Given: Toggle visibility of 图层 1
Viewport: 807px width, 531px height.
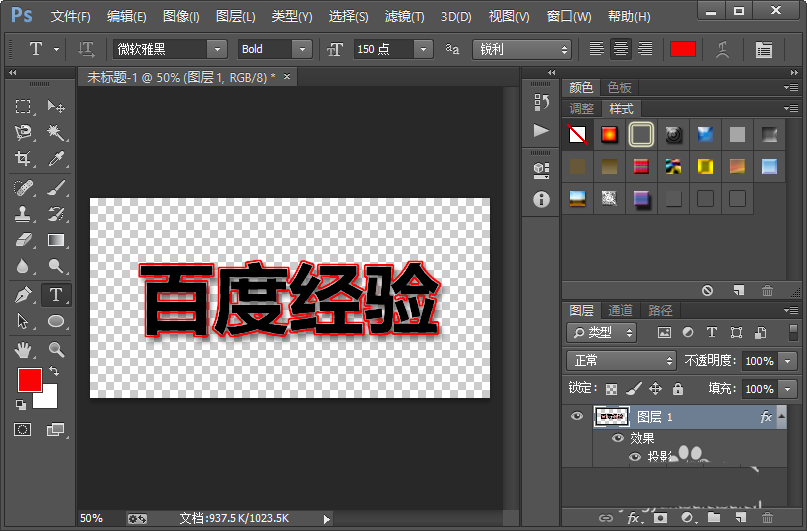Looking at the screenshot, I should [577, 416].
